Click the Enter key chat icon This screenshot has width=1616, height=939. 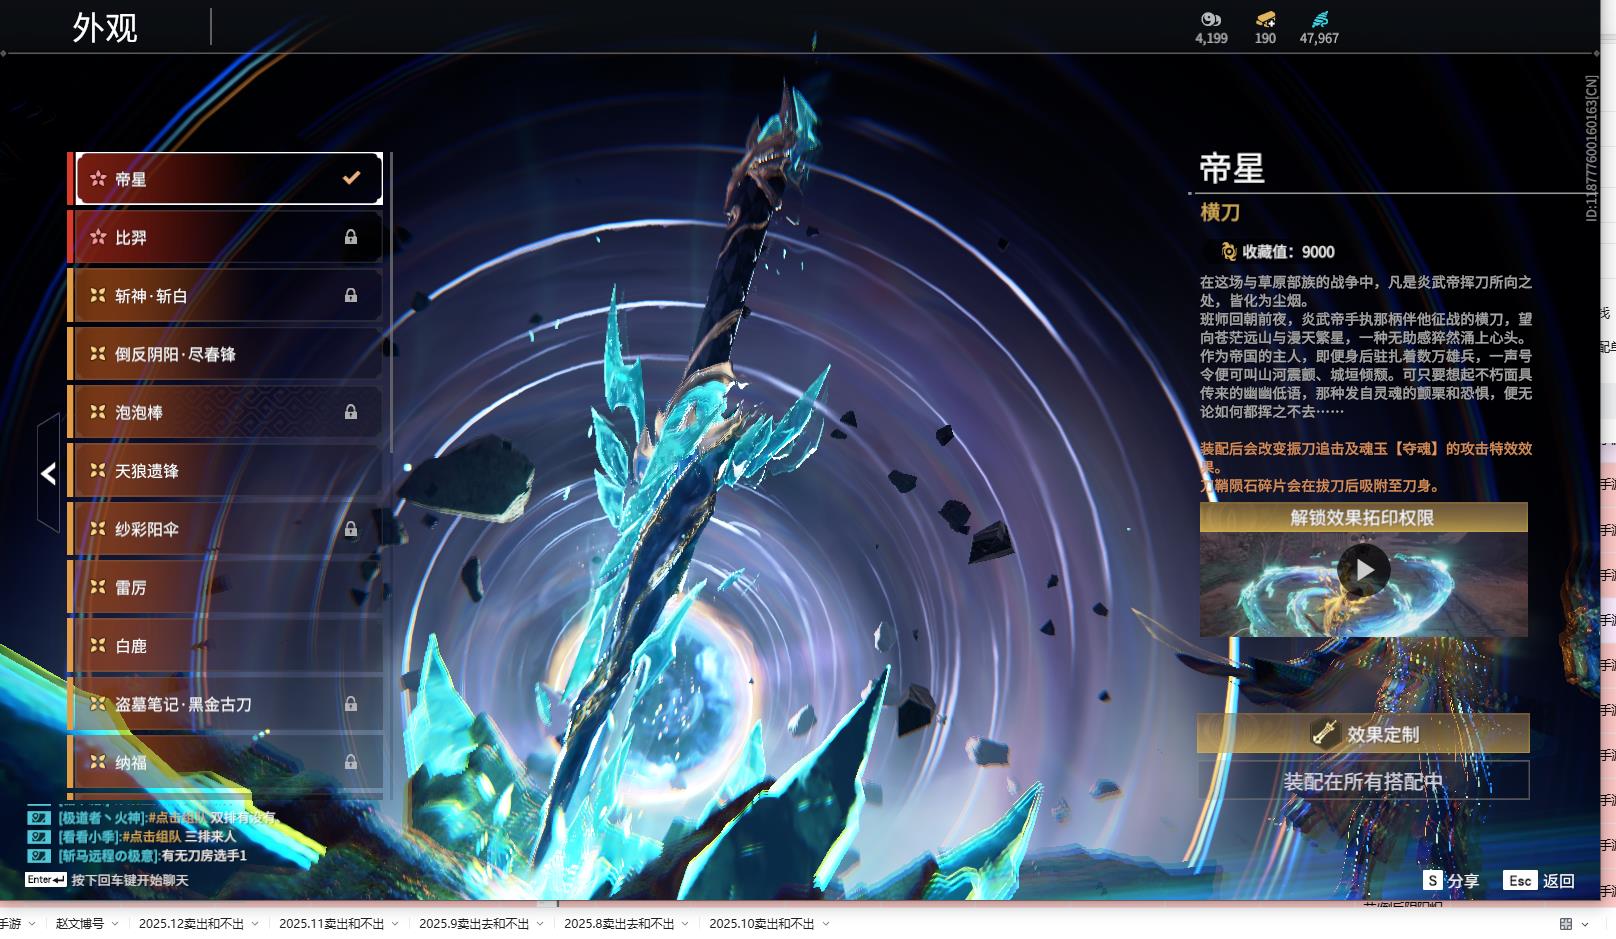[x=46, y=880]
